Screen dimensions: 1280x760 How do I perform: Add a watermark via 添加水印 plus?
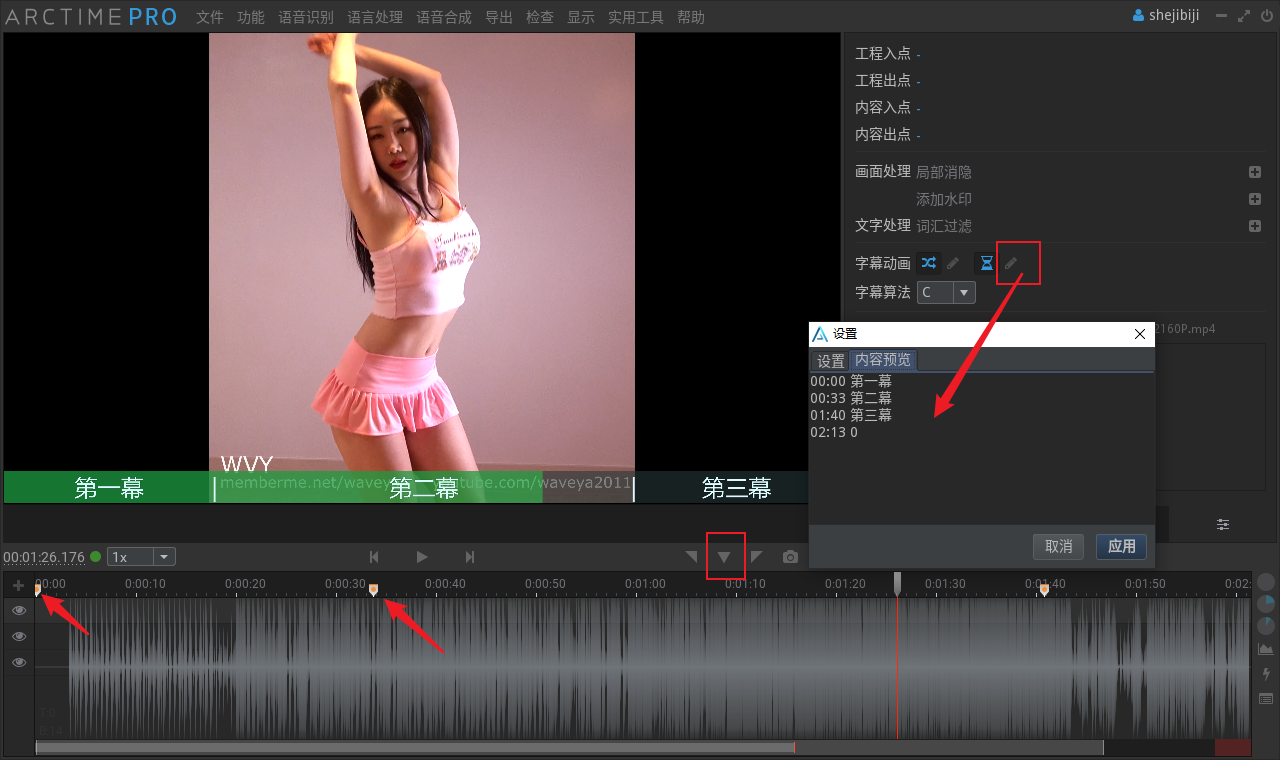tap(1255, 199)
